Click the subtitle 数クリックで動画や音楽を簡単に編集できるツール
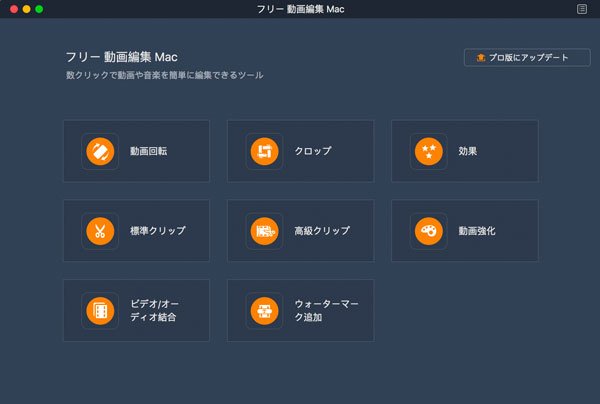The width and height of the screenshot is (600, 404). point(165,75)
